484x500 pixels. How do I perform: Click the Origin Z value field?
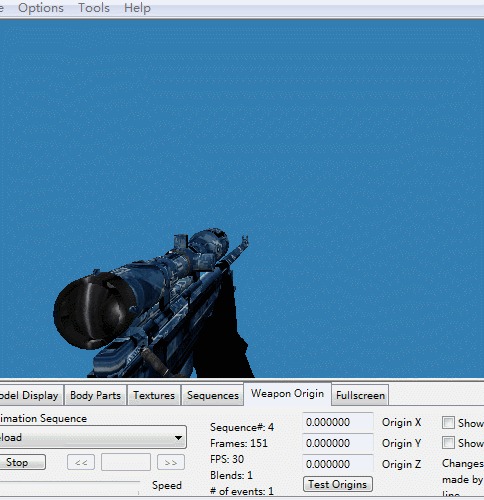[338, 464]
